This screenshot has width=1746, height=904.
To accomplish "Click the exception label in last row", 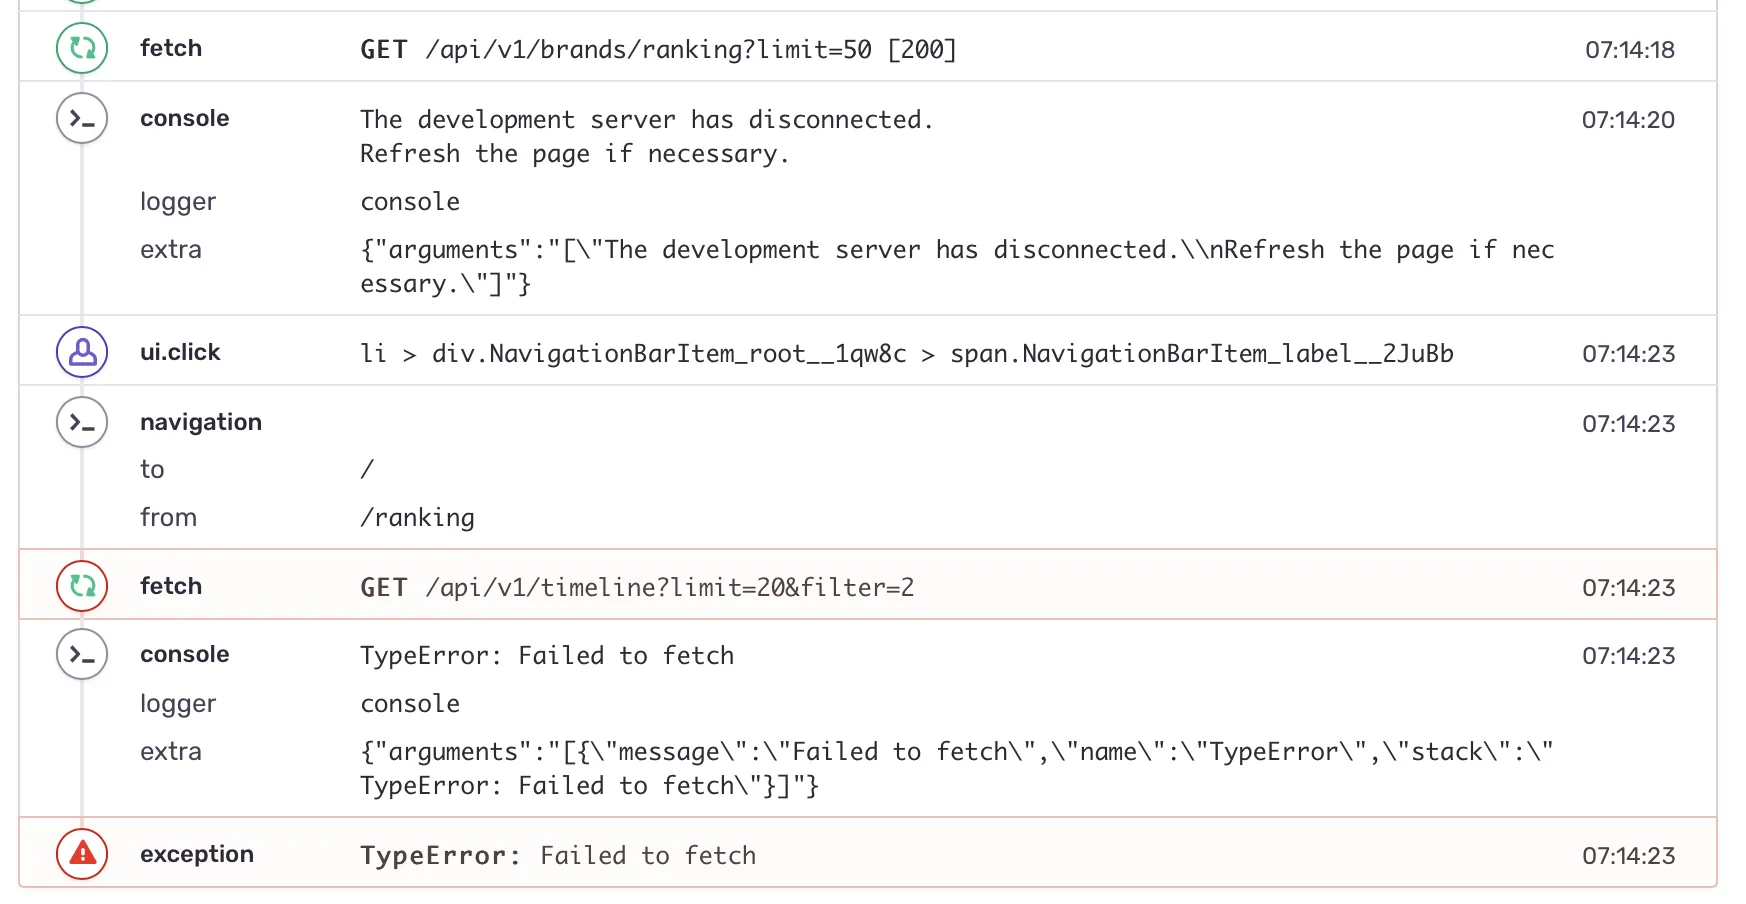I will coord(197,854).
